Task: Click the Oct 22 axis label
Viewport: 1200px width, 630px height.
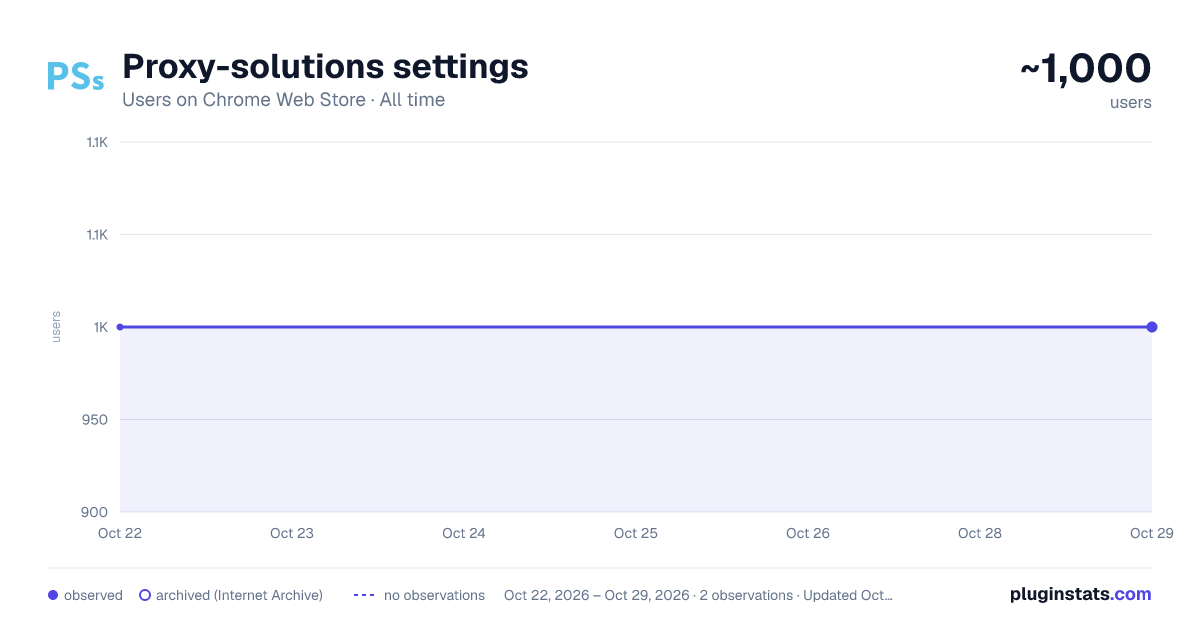Action: (120, 533)
